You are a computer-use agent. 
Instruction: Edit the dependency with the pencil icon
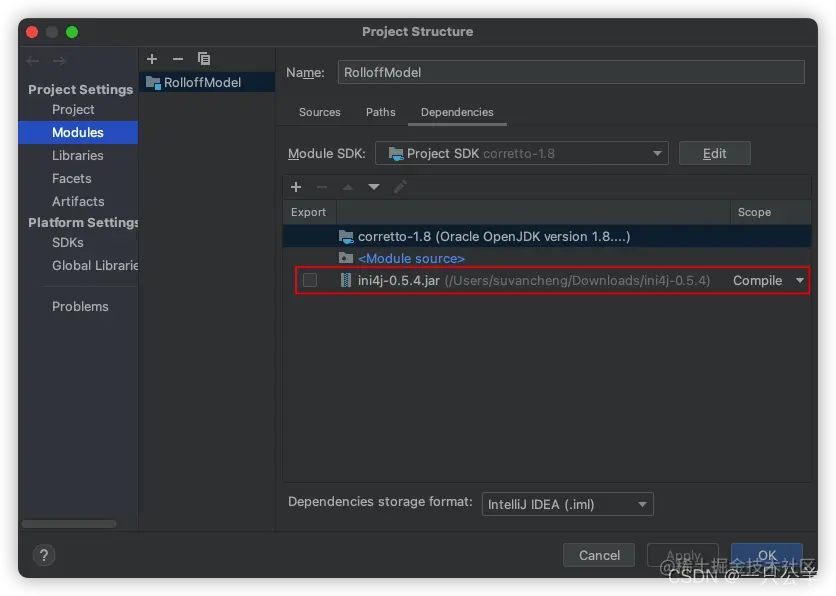coord(400,187)
